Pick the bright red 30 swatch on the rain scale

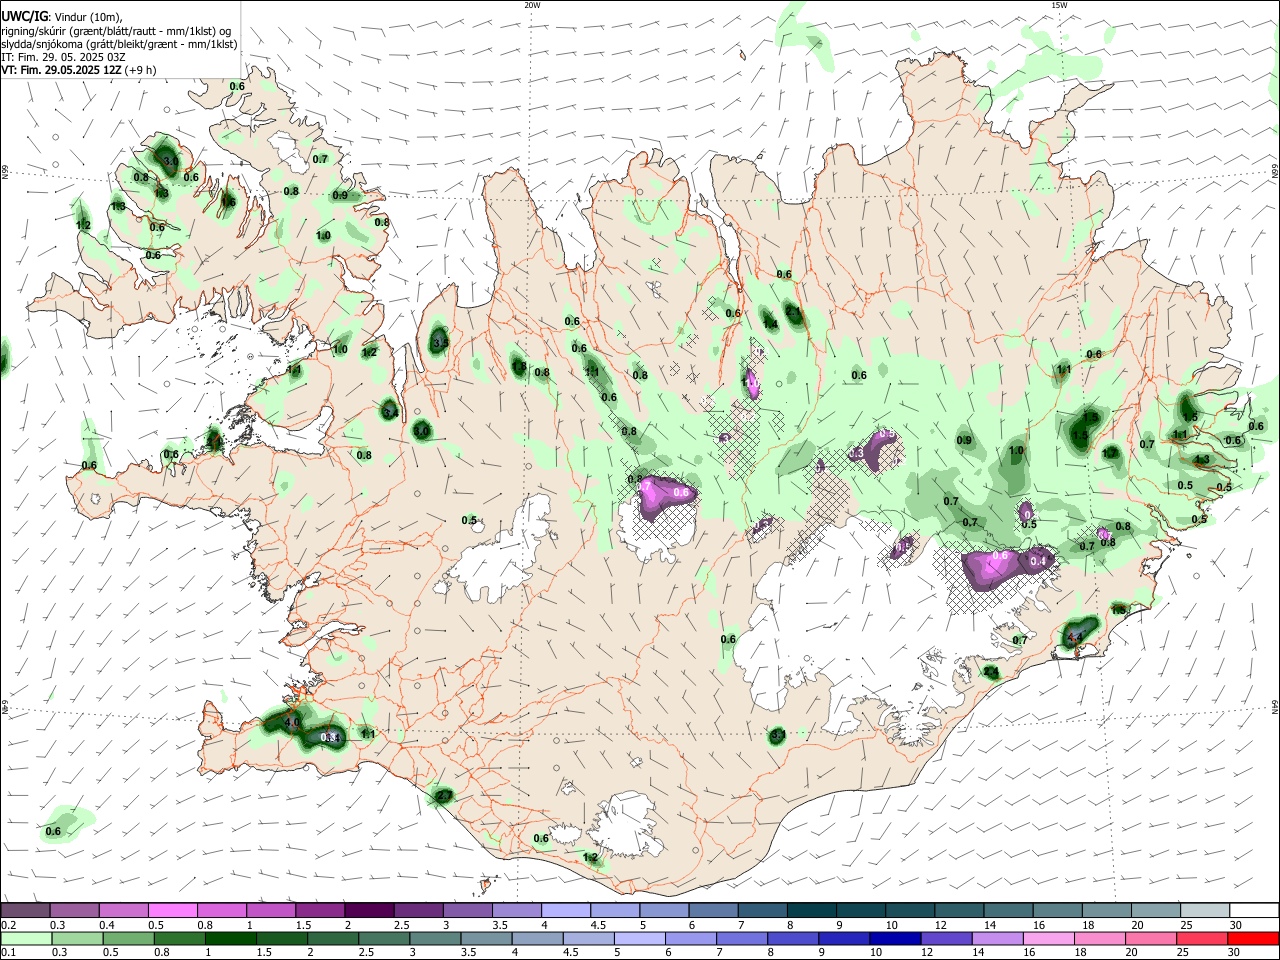pyautogui.click(x=1254, y=938)
